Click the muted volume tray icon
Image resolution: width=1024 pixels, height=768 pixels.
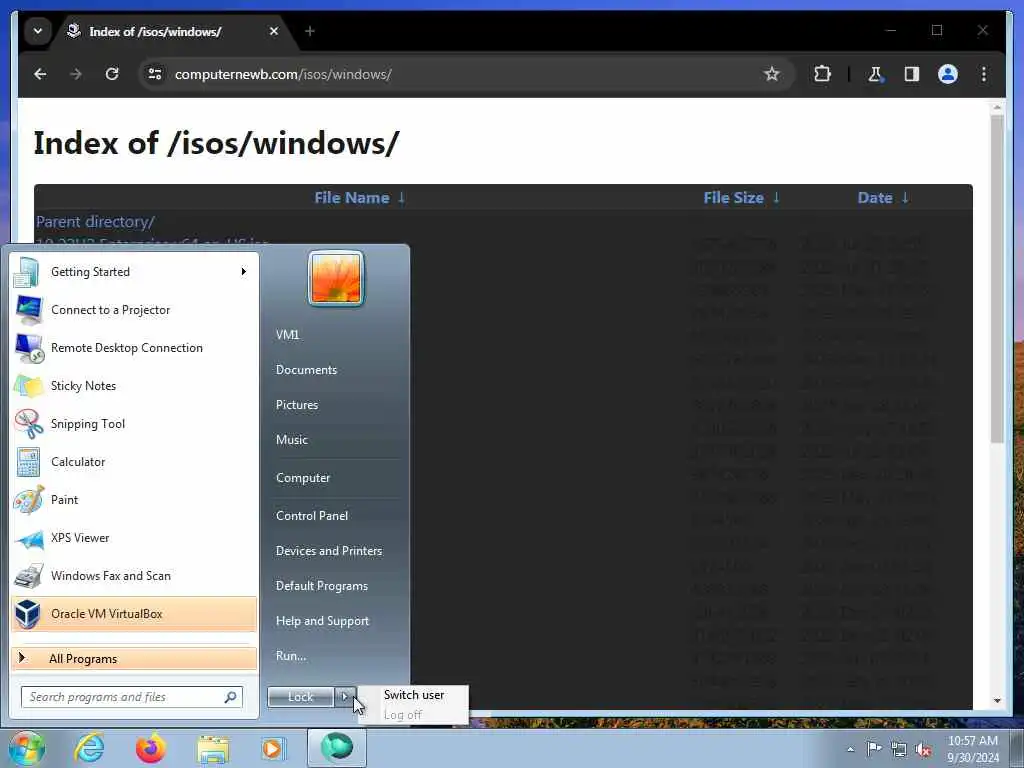[x=923, y=750]
